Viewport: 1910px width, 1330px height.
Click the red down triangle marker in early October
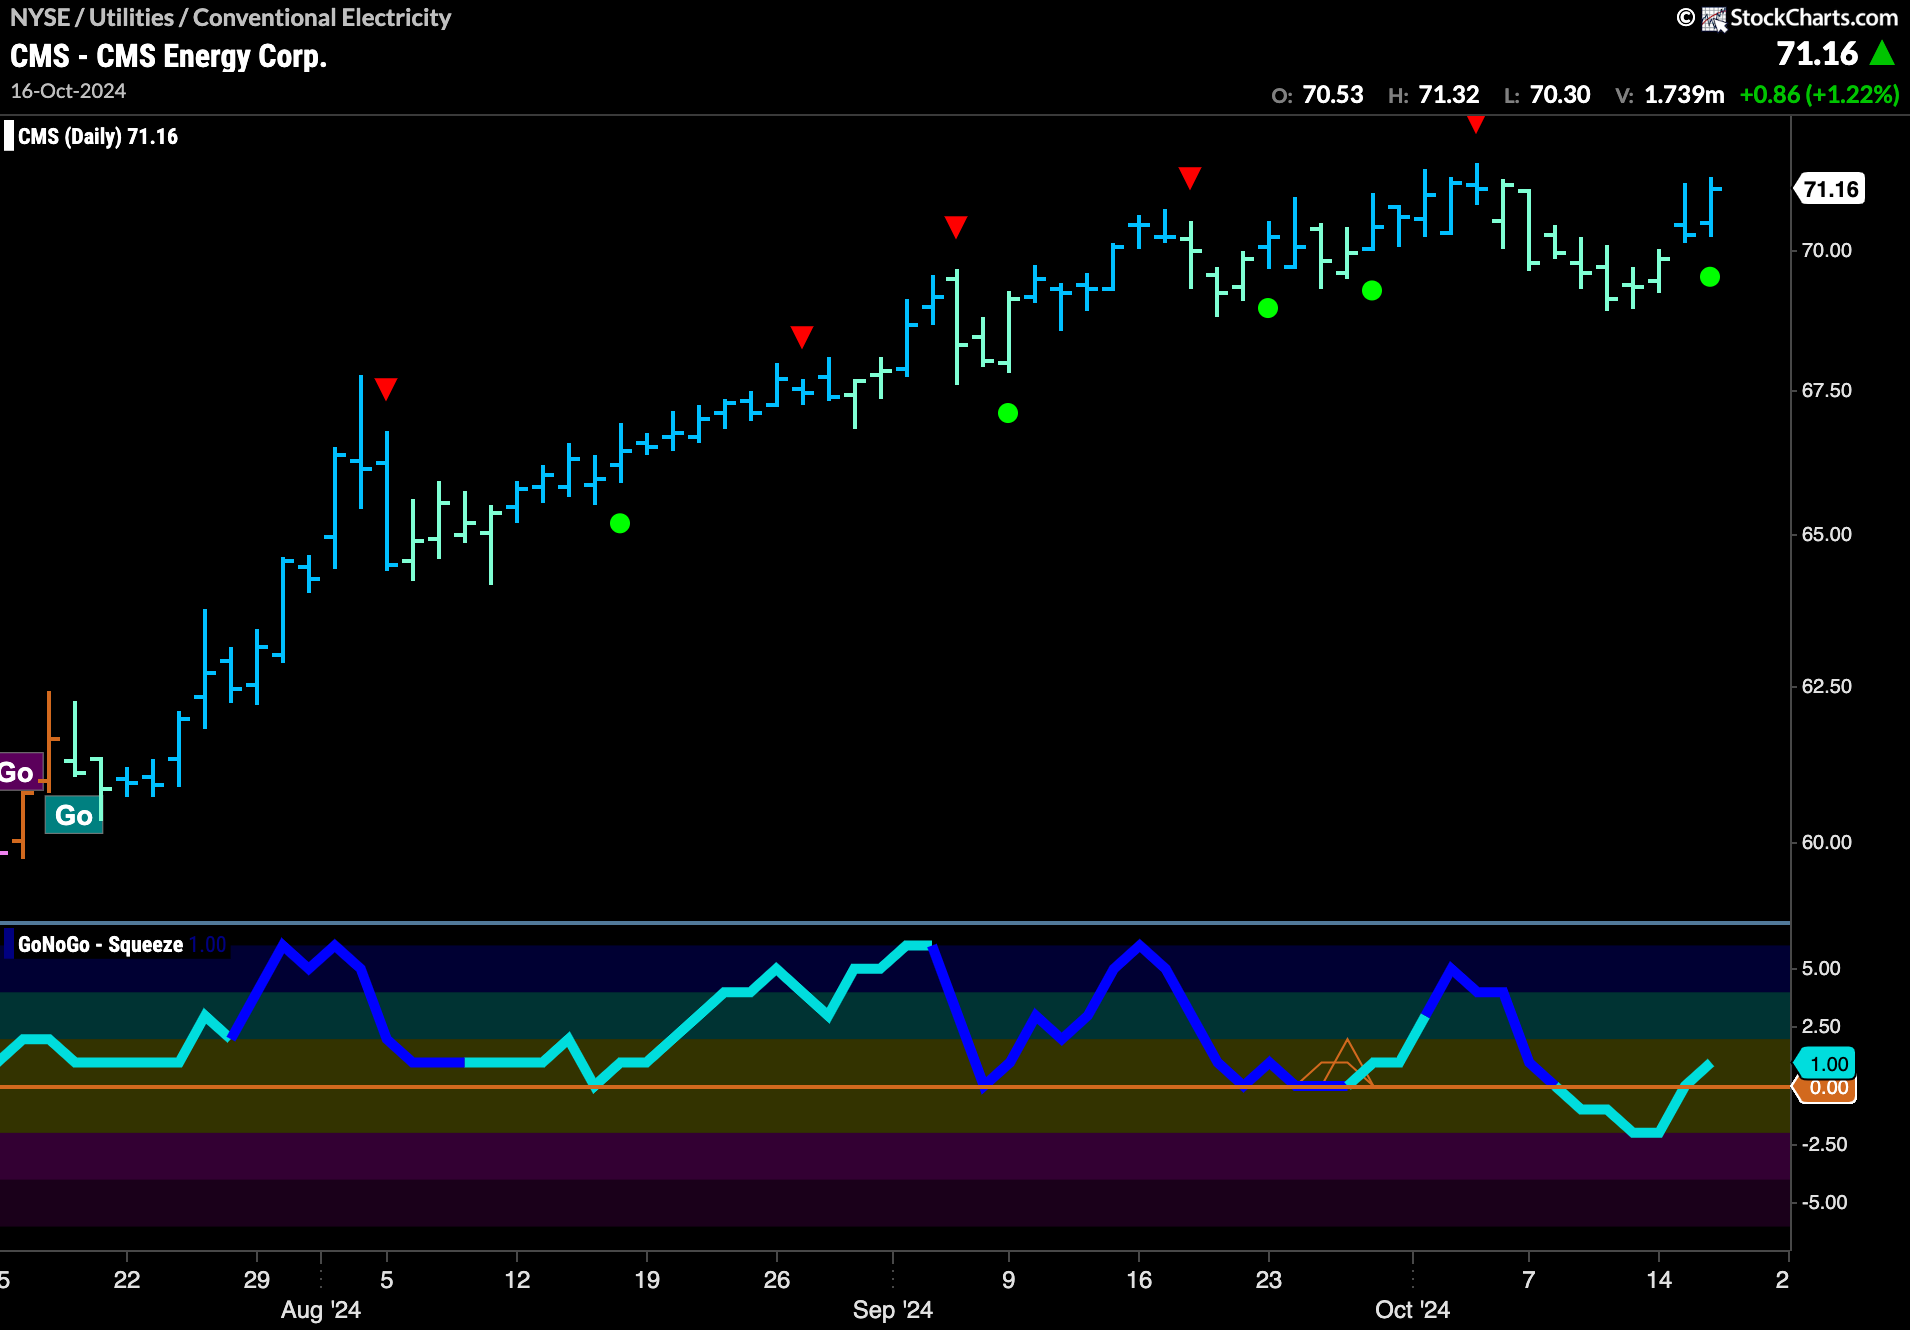pos(1476,123)
